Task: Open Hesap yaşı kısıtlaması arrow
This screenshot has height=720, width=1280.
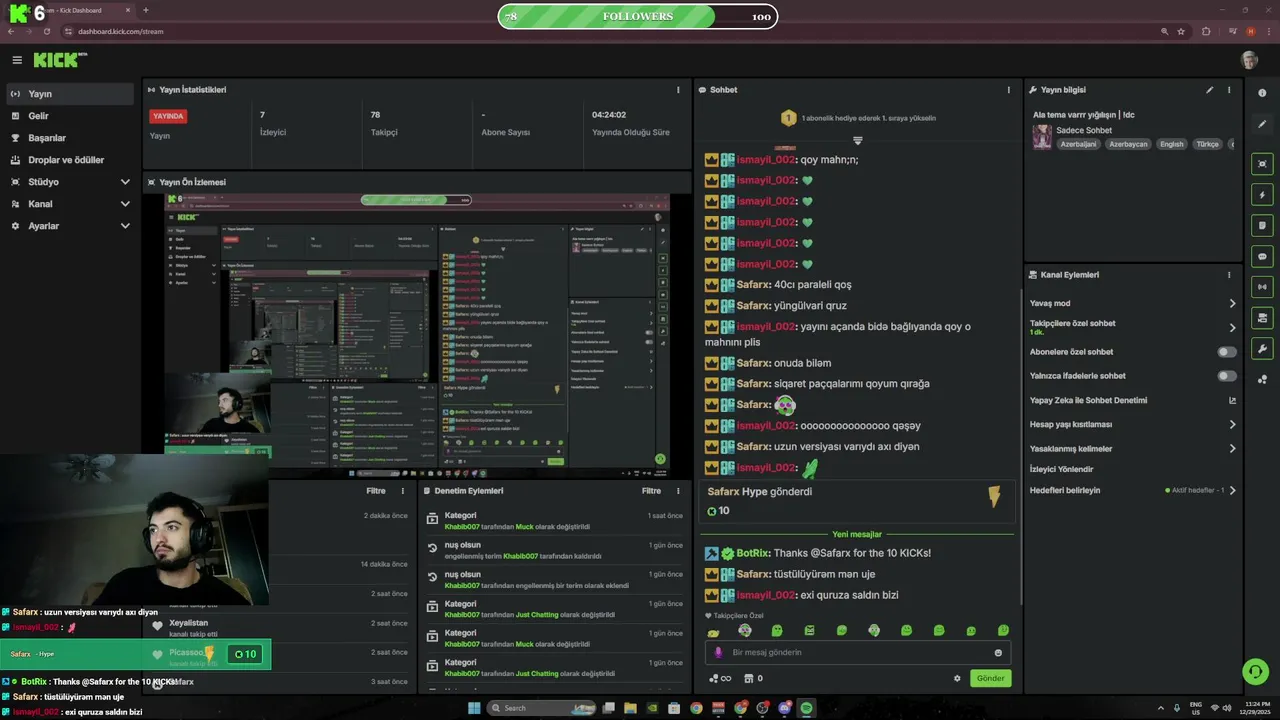Action: pos(1232,424)
